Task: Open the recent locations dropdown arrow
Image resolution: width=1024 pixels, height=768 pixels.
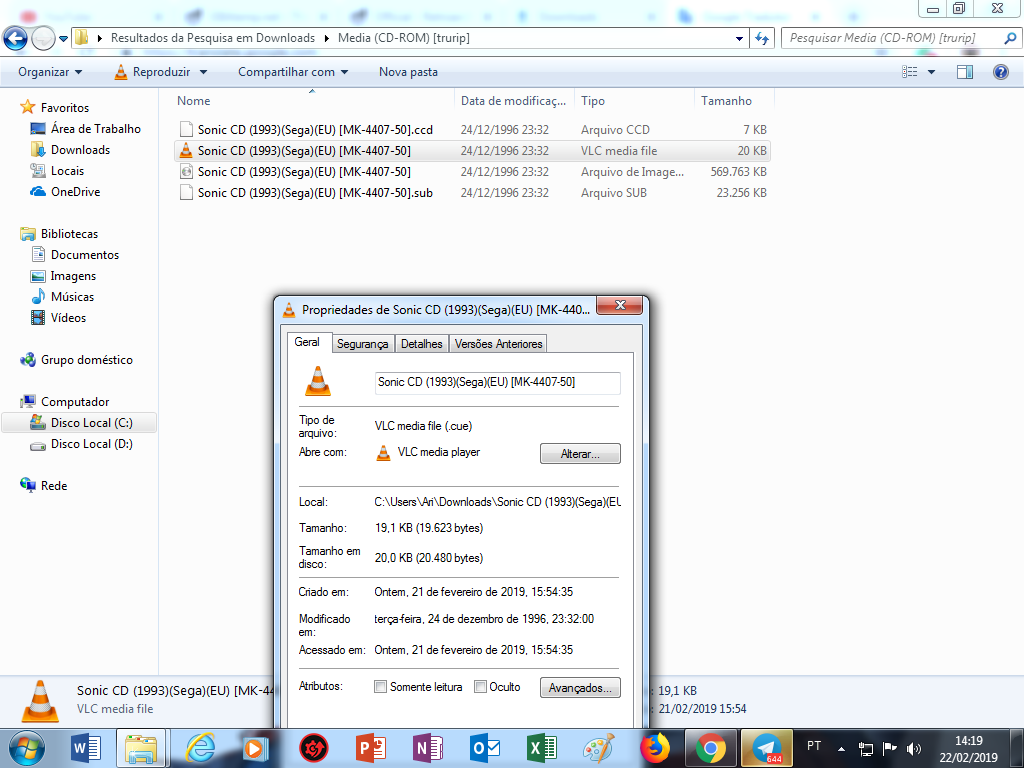Action: coord(63,39)
